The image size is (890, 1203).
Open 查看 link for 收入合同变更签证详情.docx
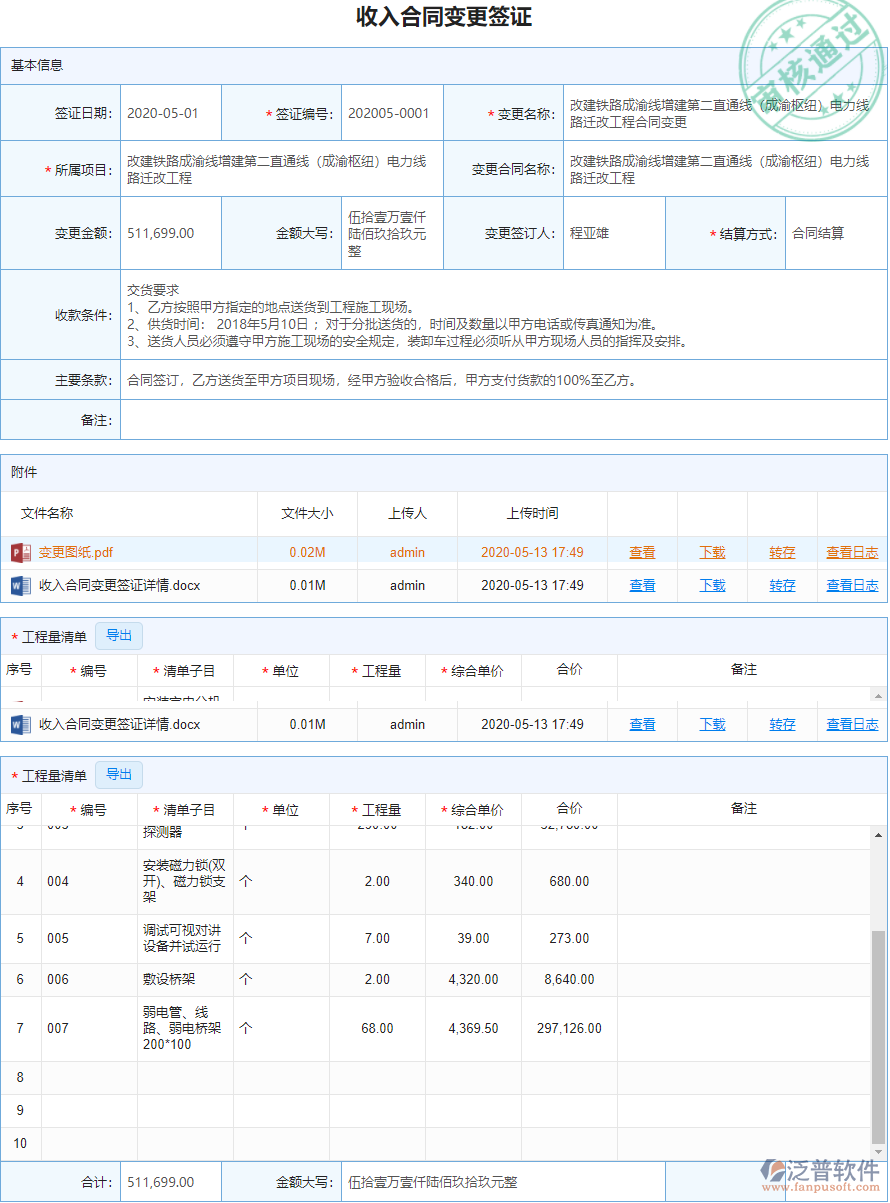pyautogui.click(x=642, y=585)
